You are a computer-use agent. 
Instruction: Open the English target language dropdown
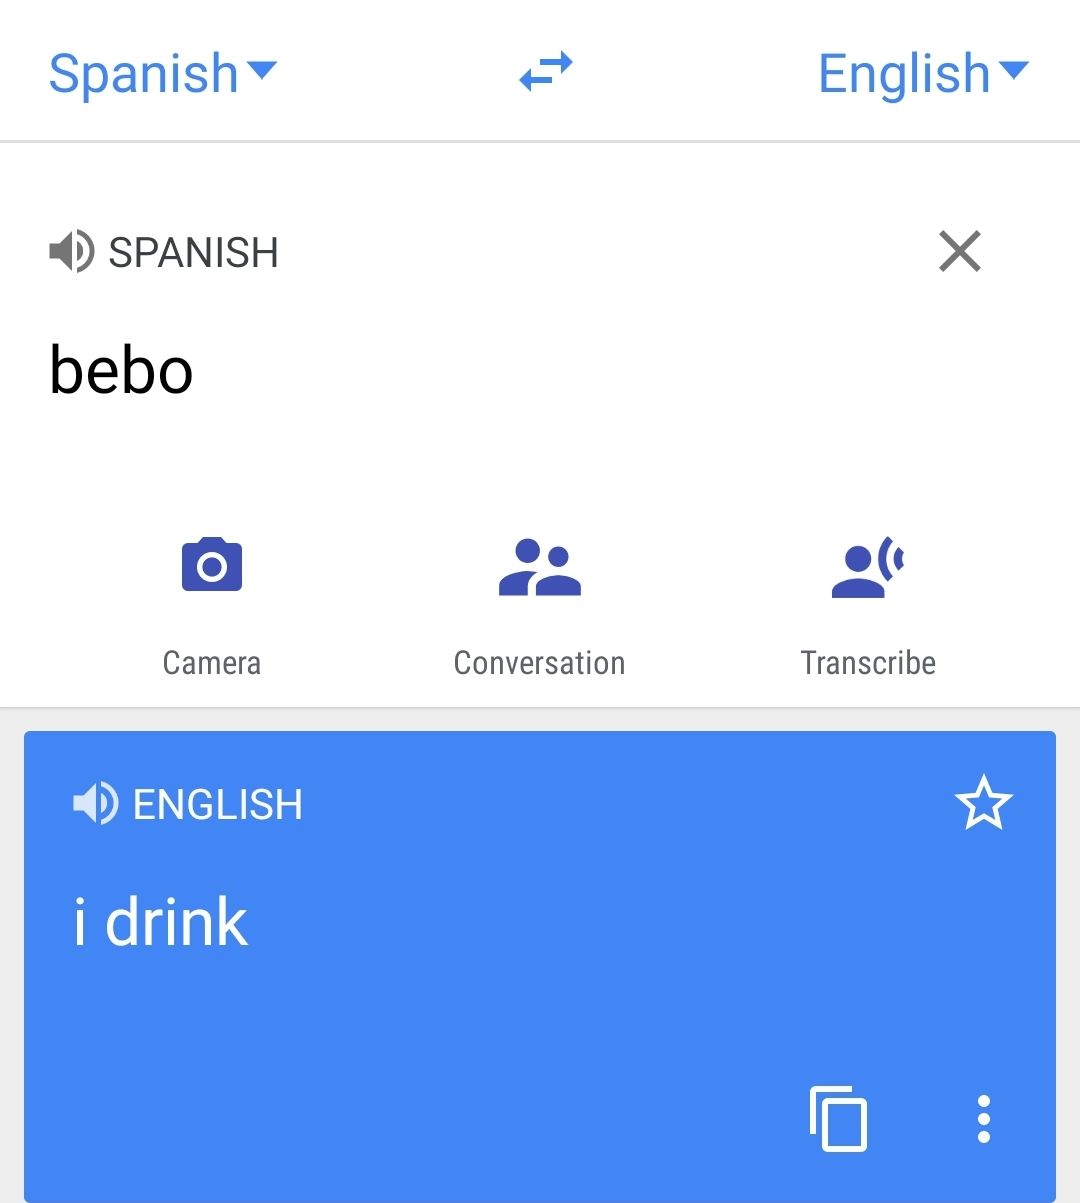[904, 73]
